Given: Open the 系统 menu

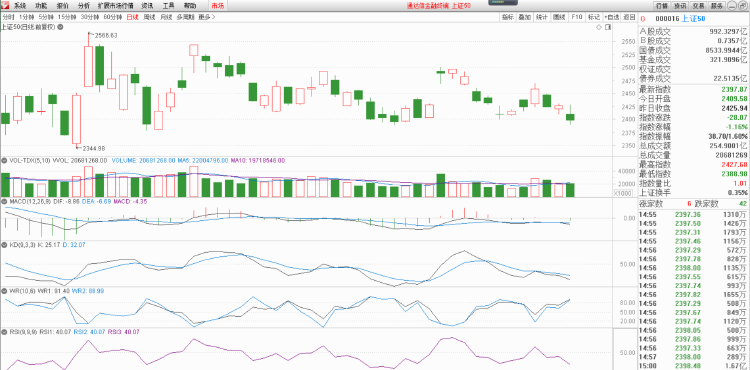Looking at the screenshot, I should point(20,6).
